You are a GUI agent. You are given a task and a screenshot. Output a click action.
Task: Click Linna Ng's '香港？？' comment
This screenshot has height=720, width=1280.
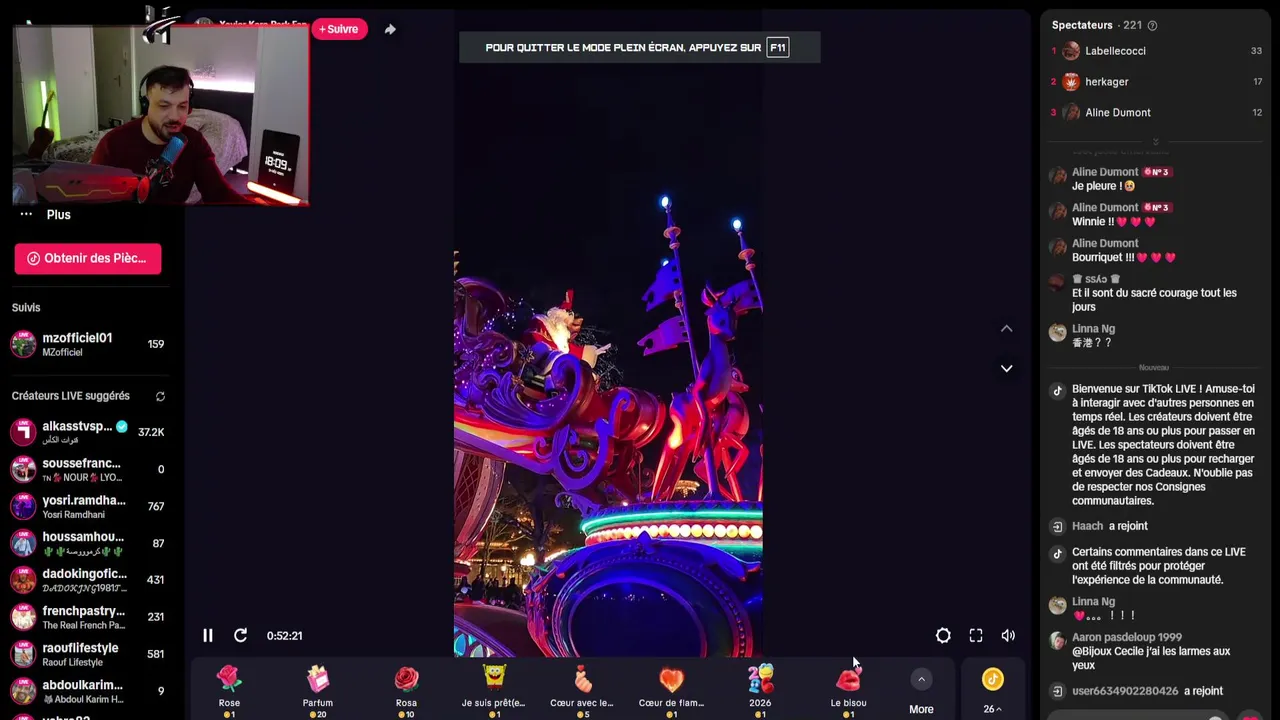[x=1091, y=343]
